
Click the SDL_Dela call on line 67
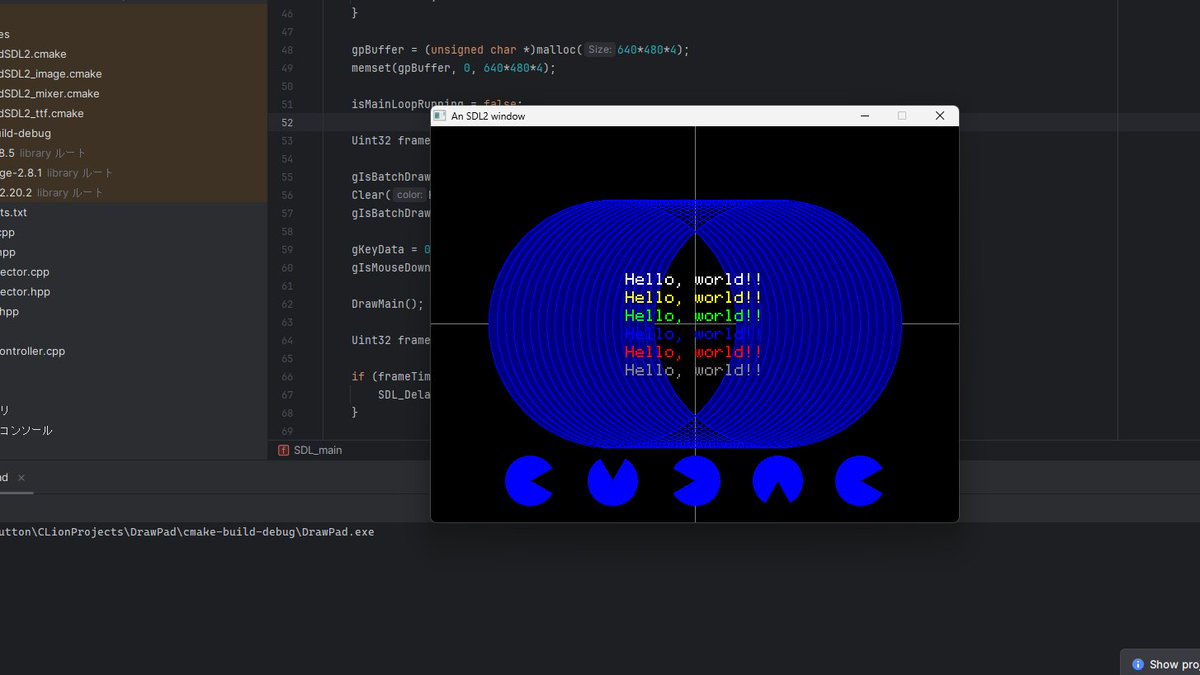404,395
